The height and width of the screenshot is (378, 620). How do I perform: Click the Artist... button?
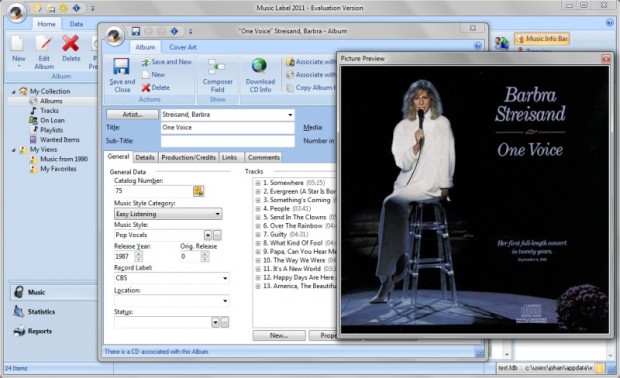click(132, 115)
